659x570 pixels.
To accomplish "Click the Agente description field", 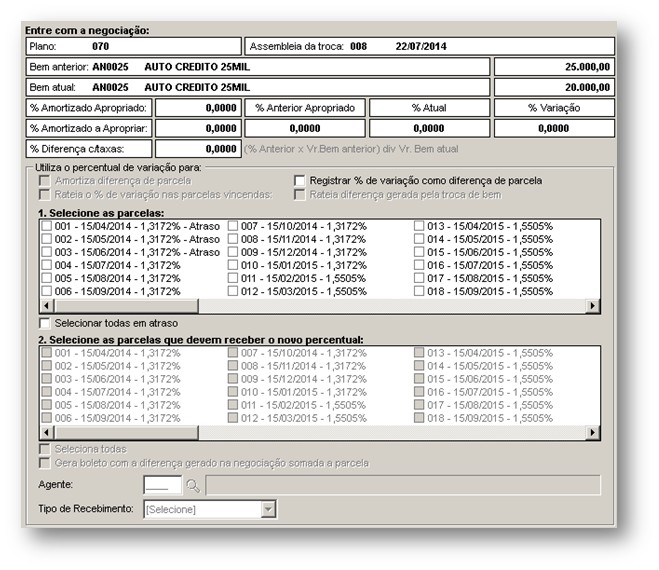I will (x=403, y=485).
